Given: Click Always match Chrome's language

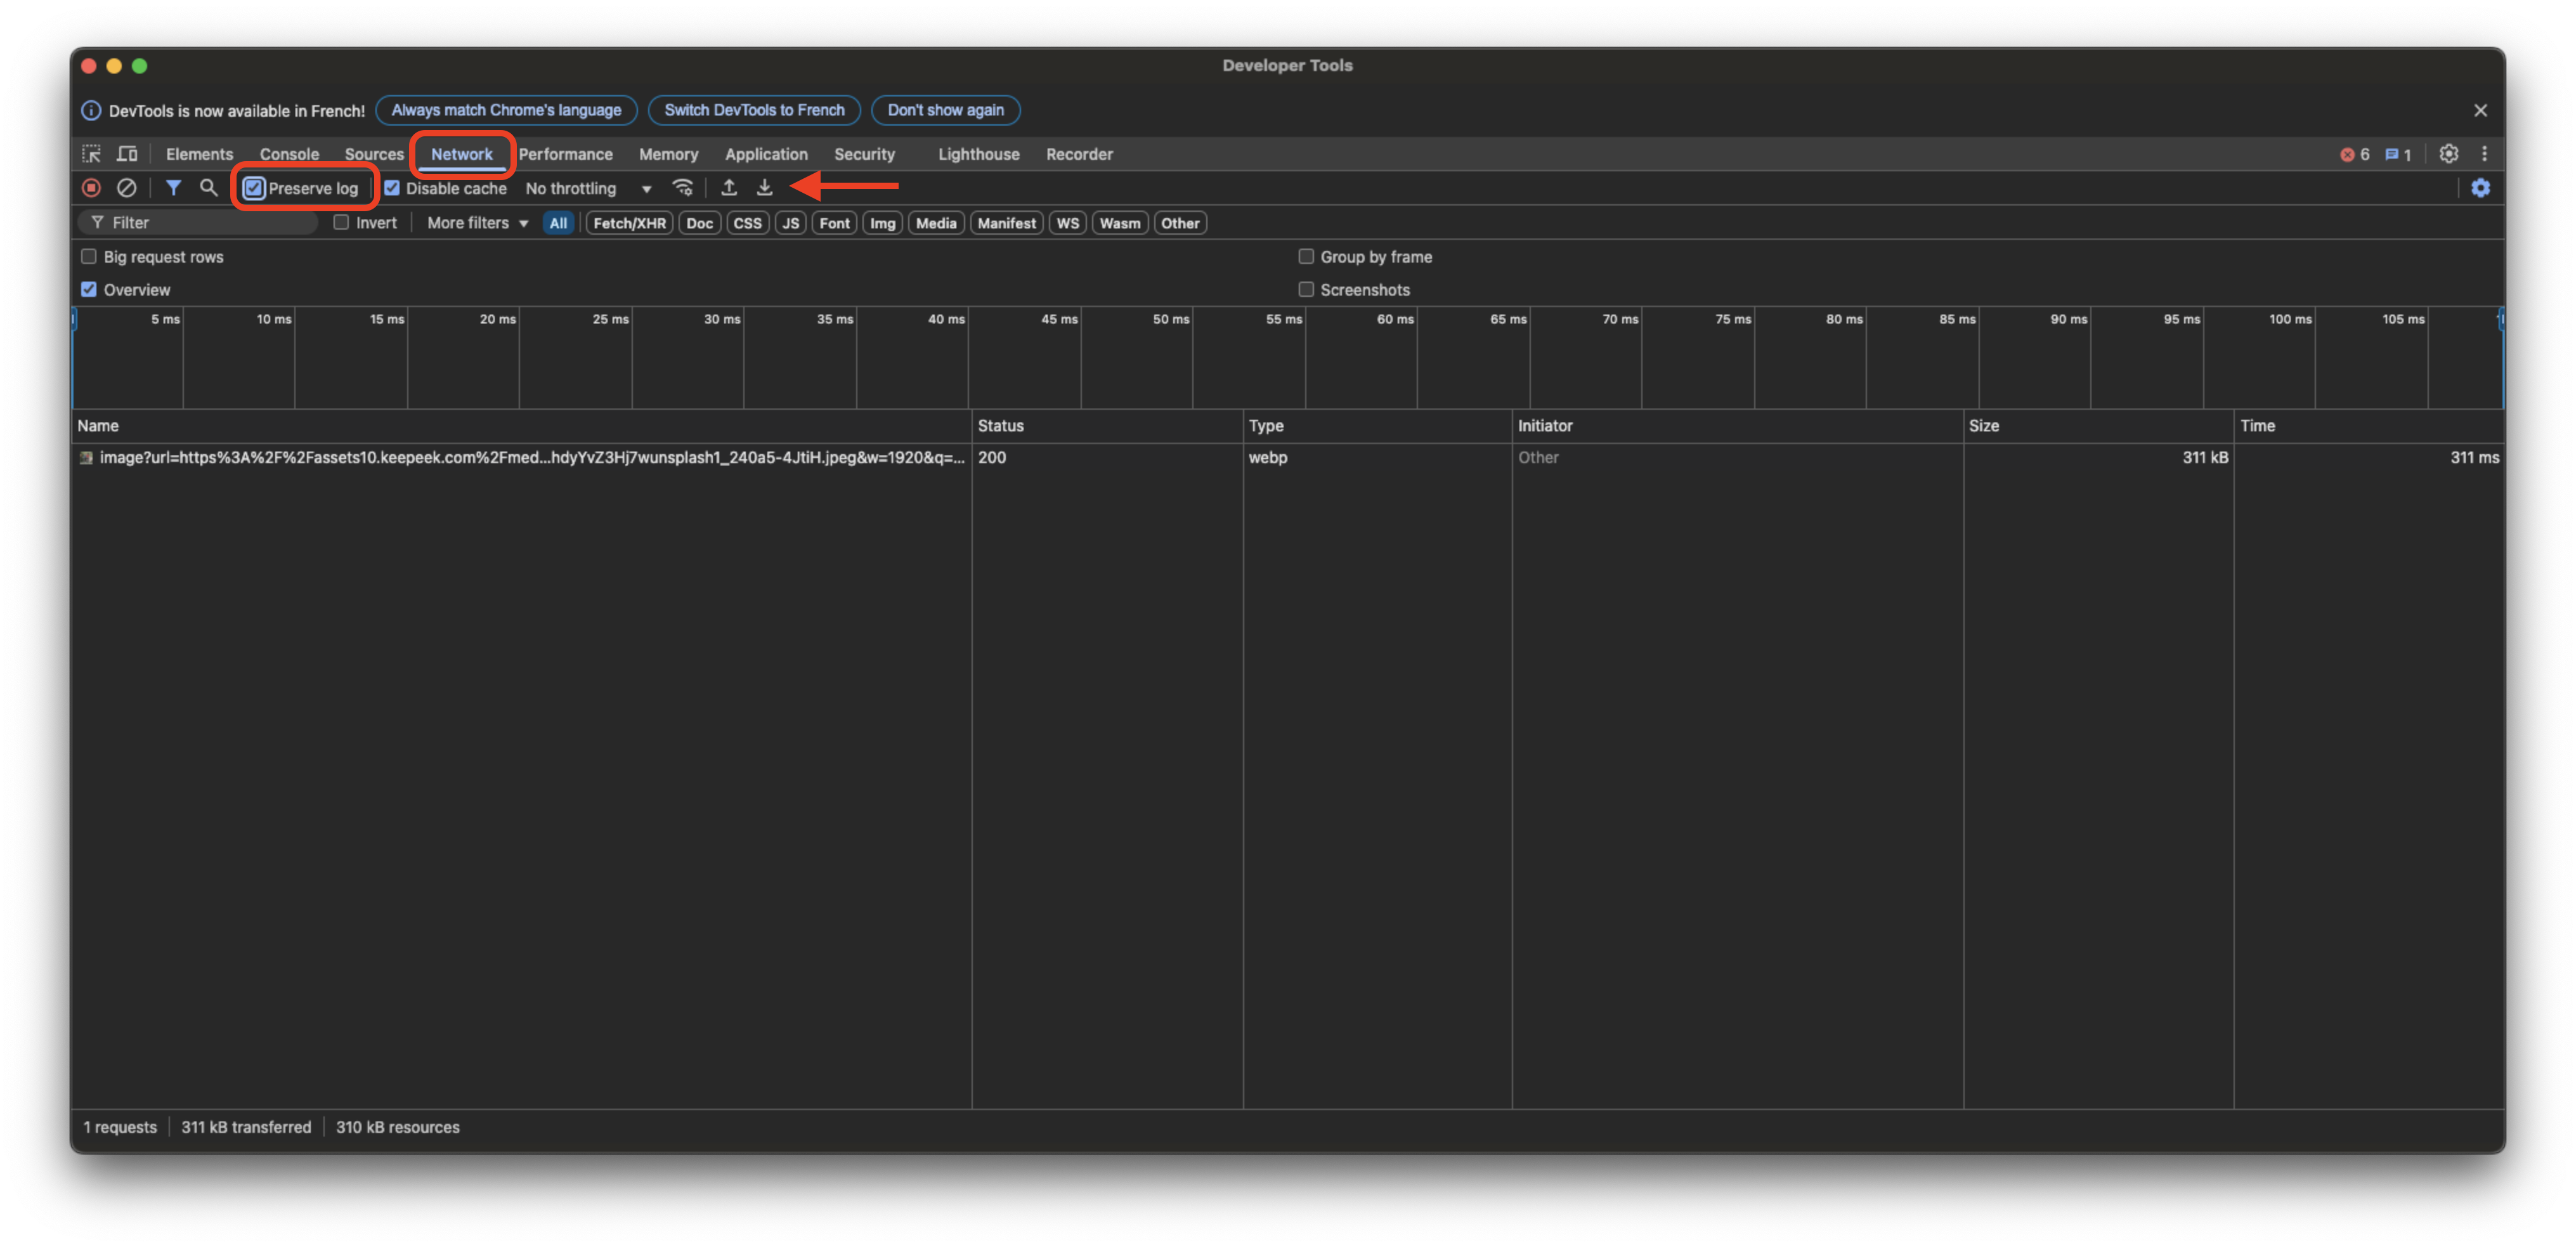Looking at the screenshot, I should click(x=506, y=110).
